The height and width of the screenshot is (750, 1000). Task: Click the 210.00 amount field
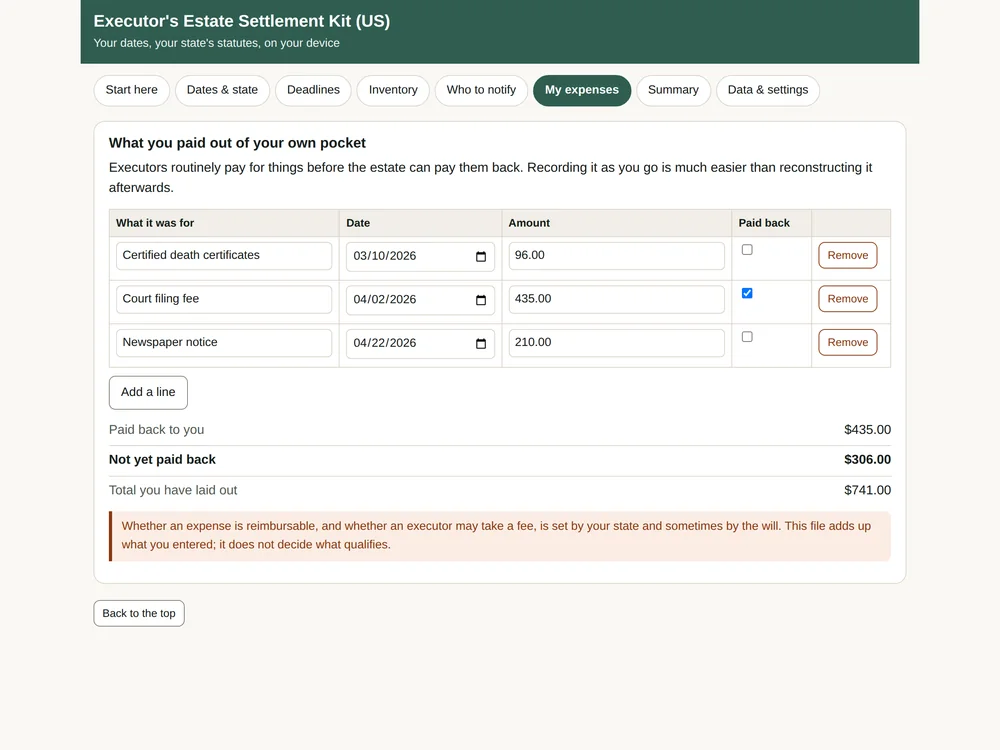[616, 342]
